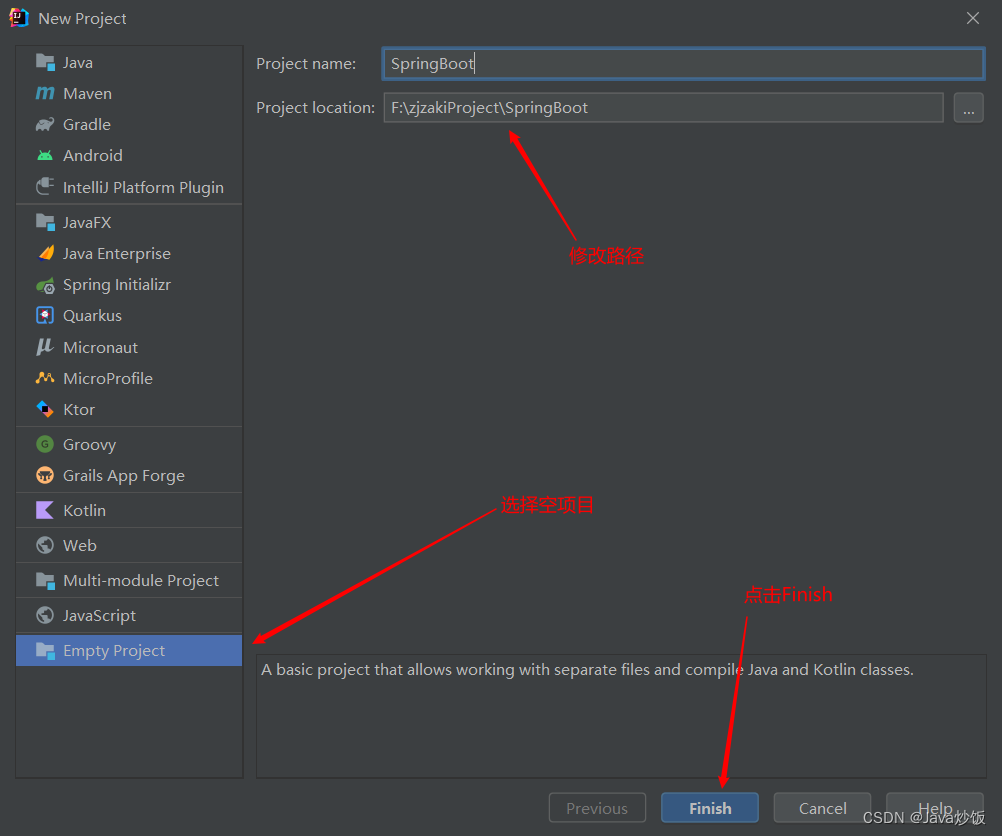Select Grails App Forge entry
Screen dimensions: 1002x836
tap(129, 476)
